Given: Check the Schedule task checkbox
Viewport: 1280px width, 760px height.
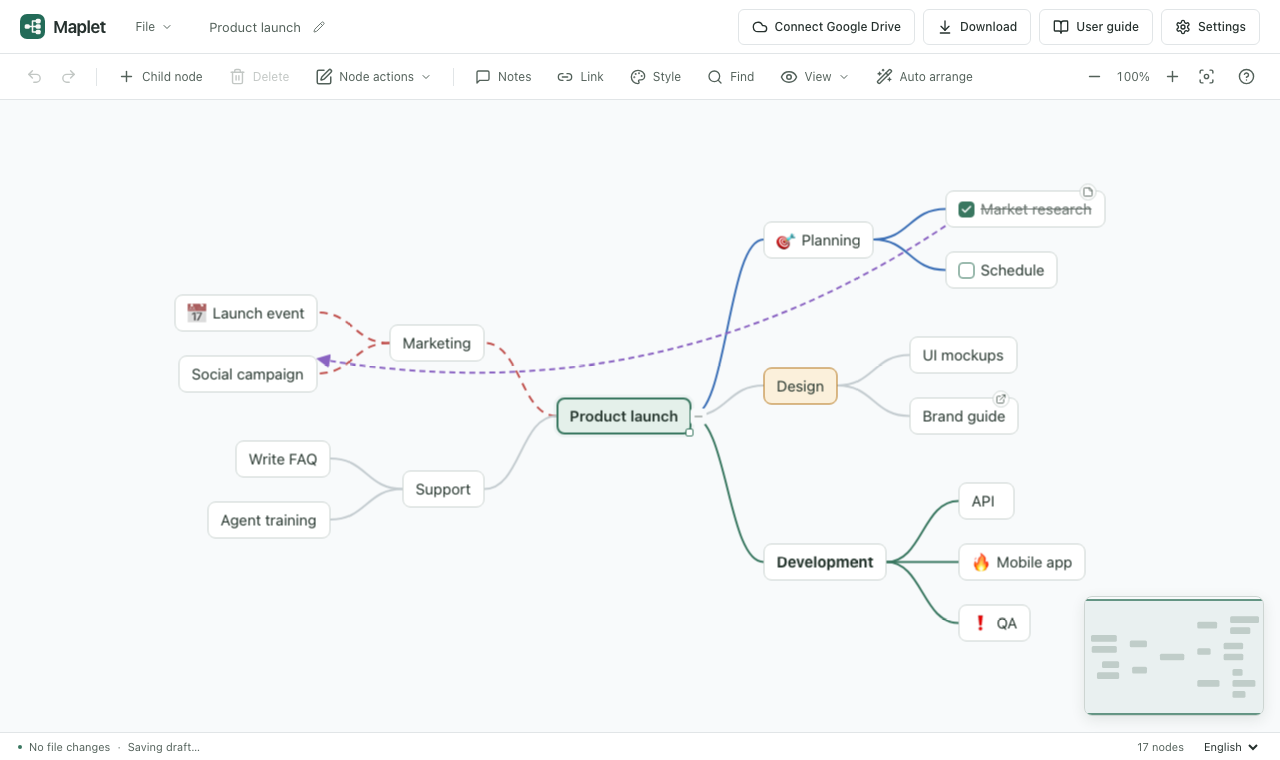Looking at the screenshot, I should 966,271.
